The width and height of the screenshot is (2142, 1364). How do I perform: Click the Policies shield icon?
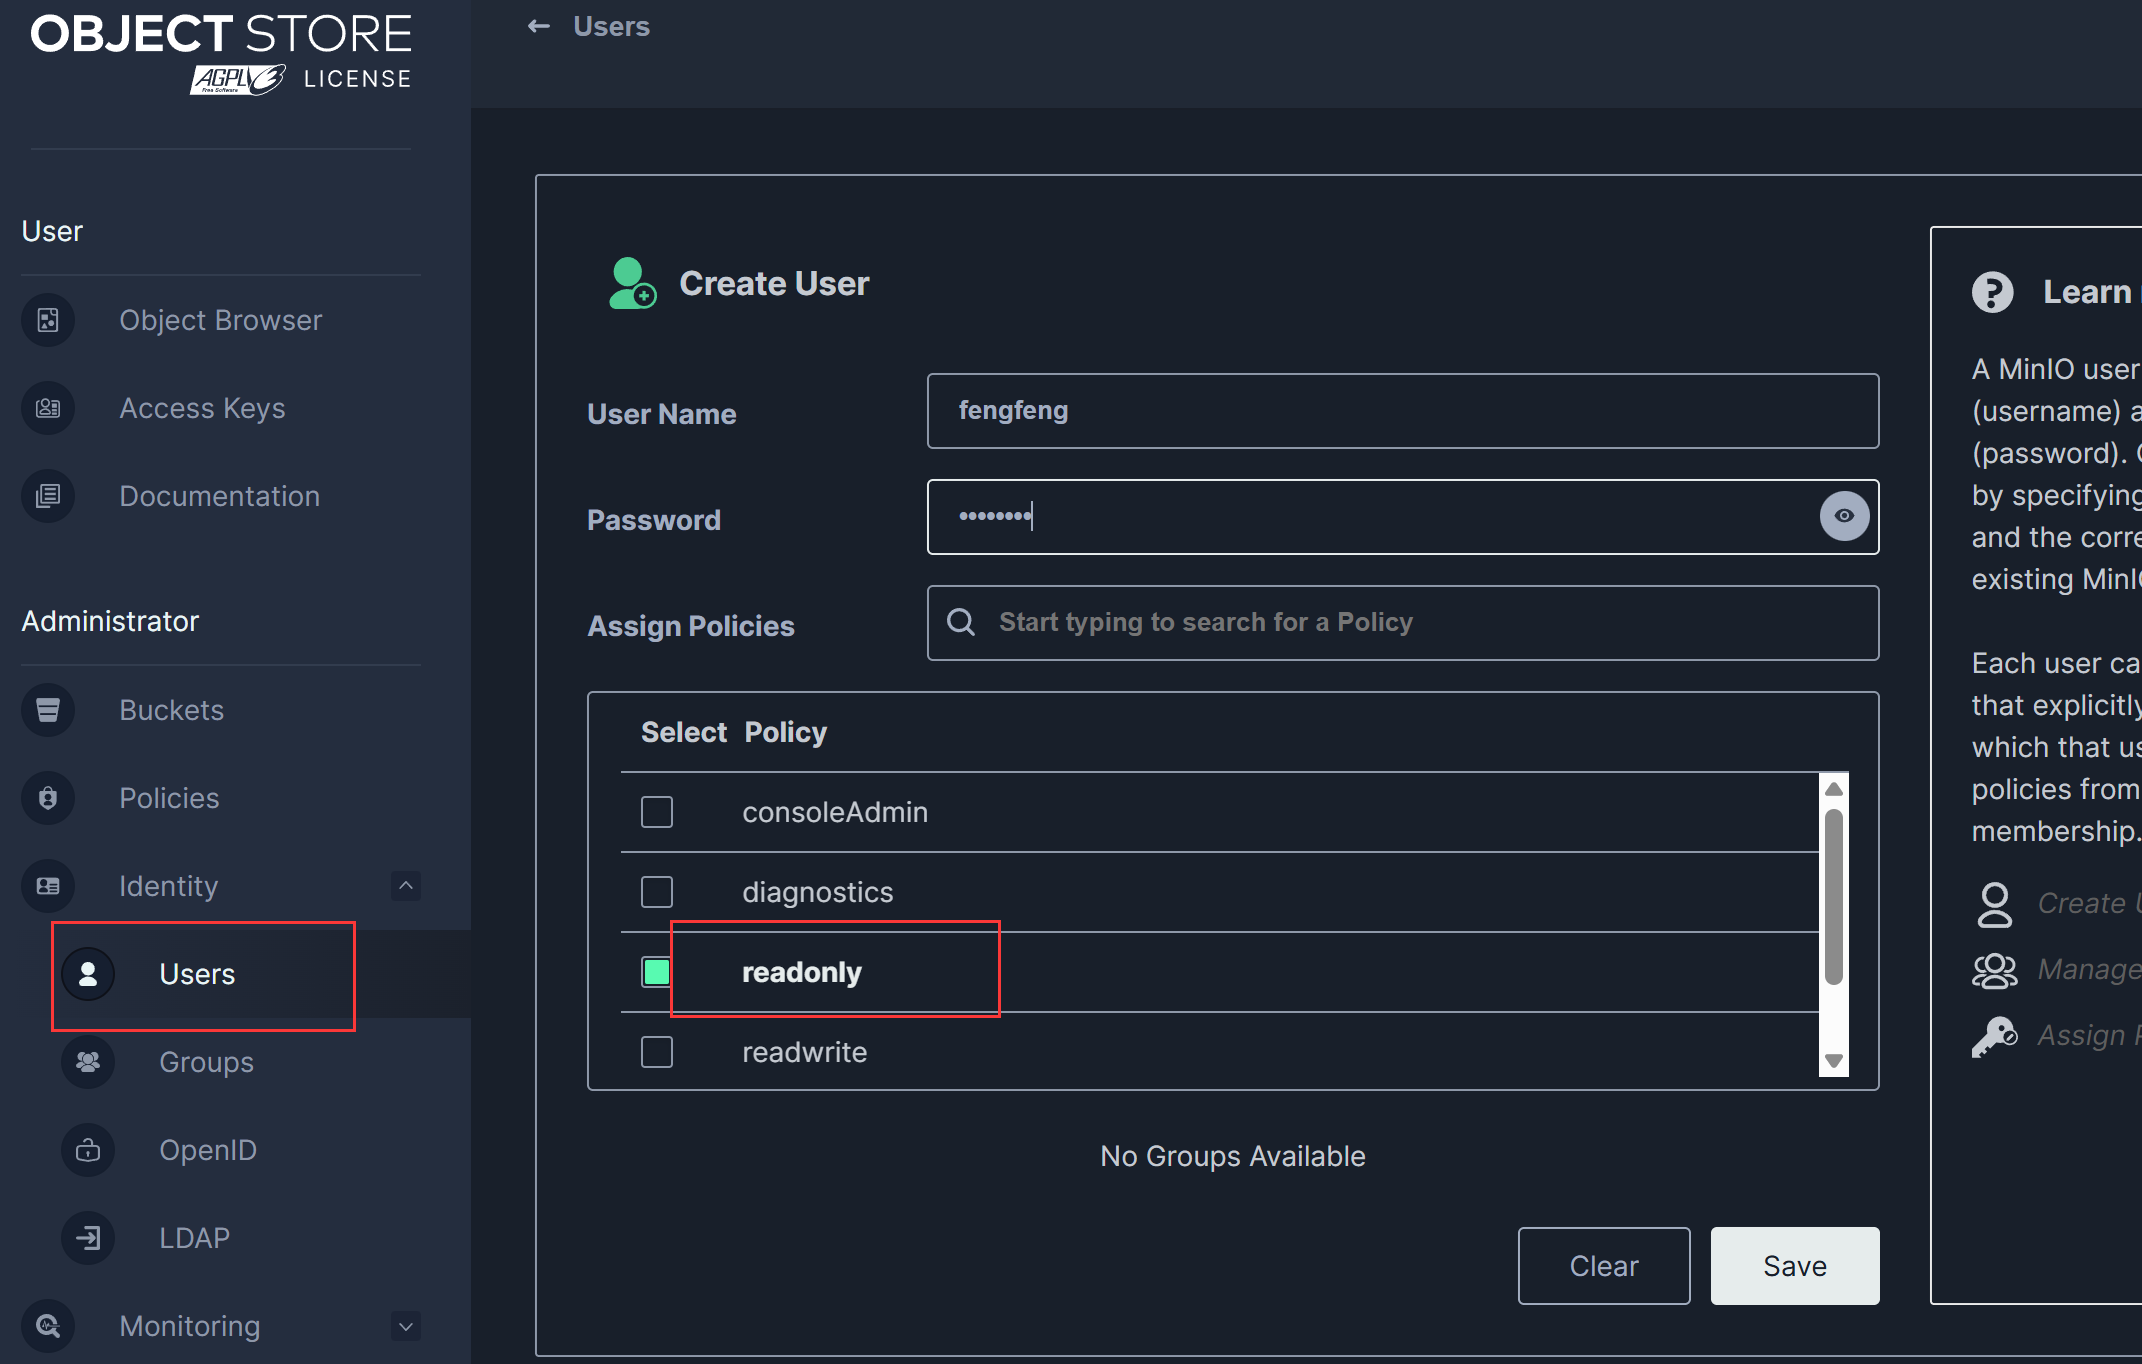[48, 798]
